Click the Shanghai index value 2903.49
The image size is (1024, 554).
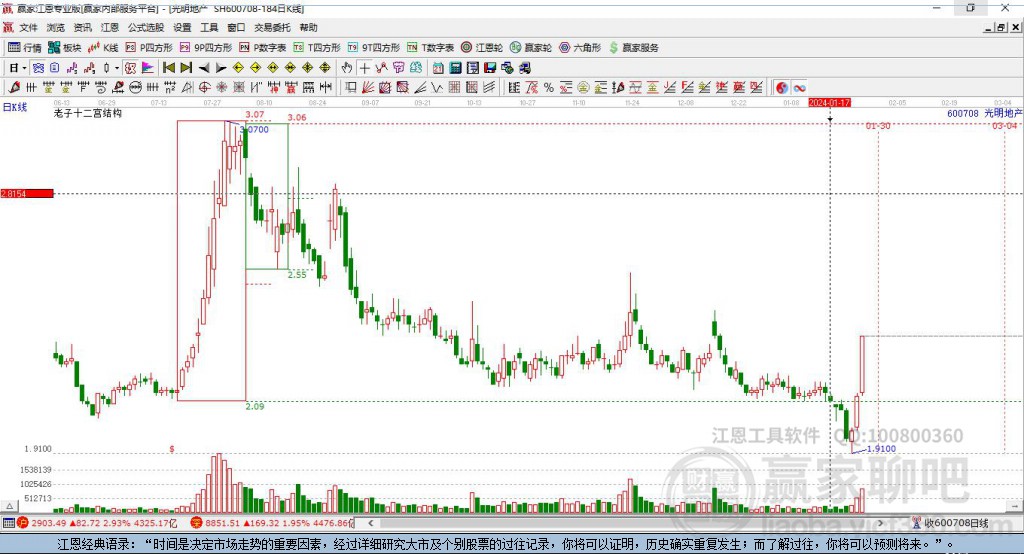click(48, 523)
